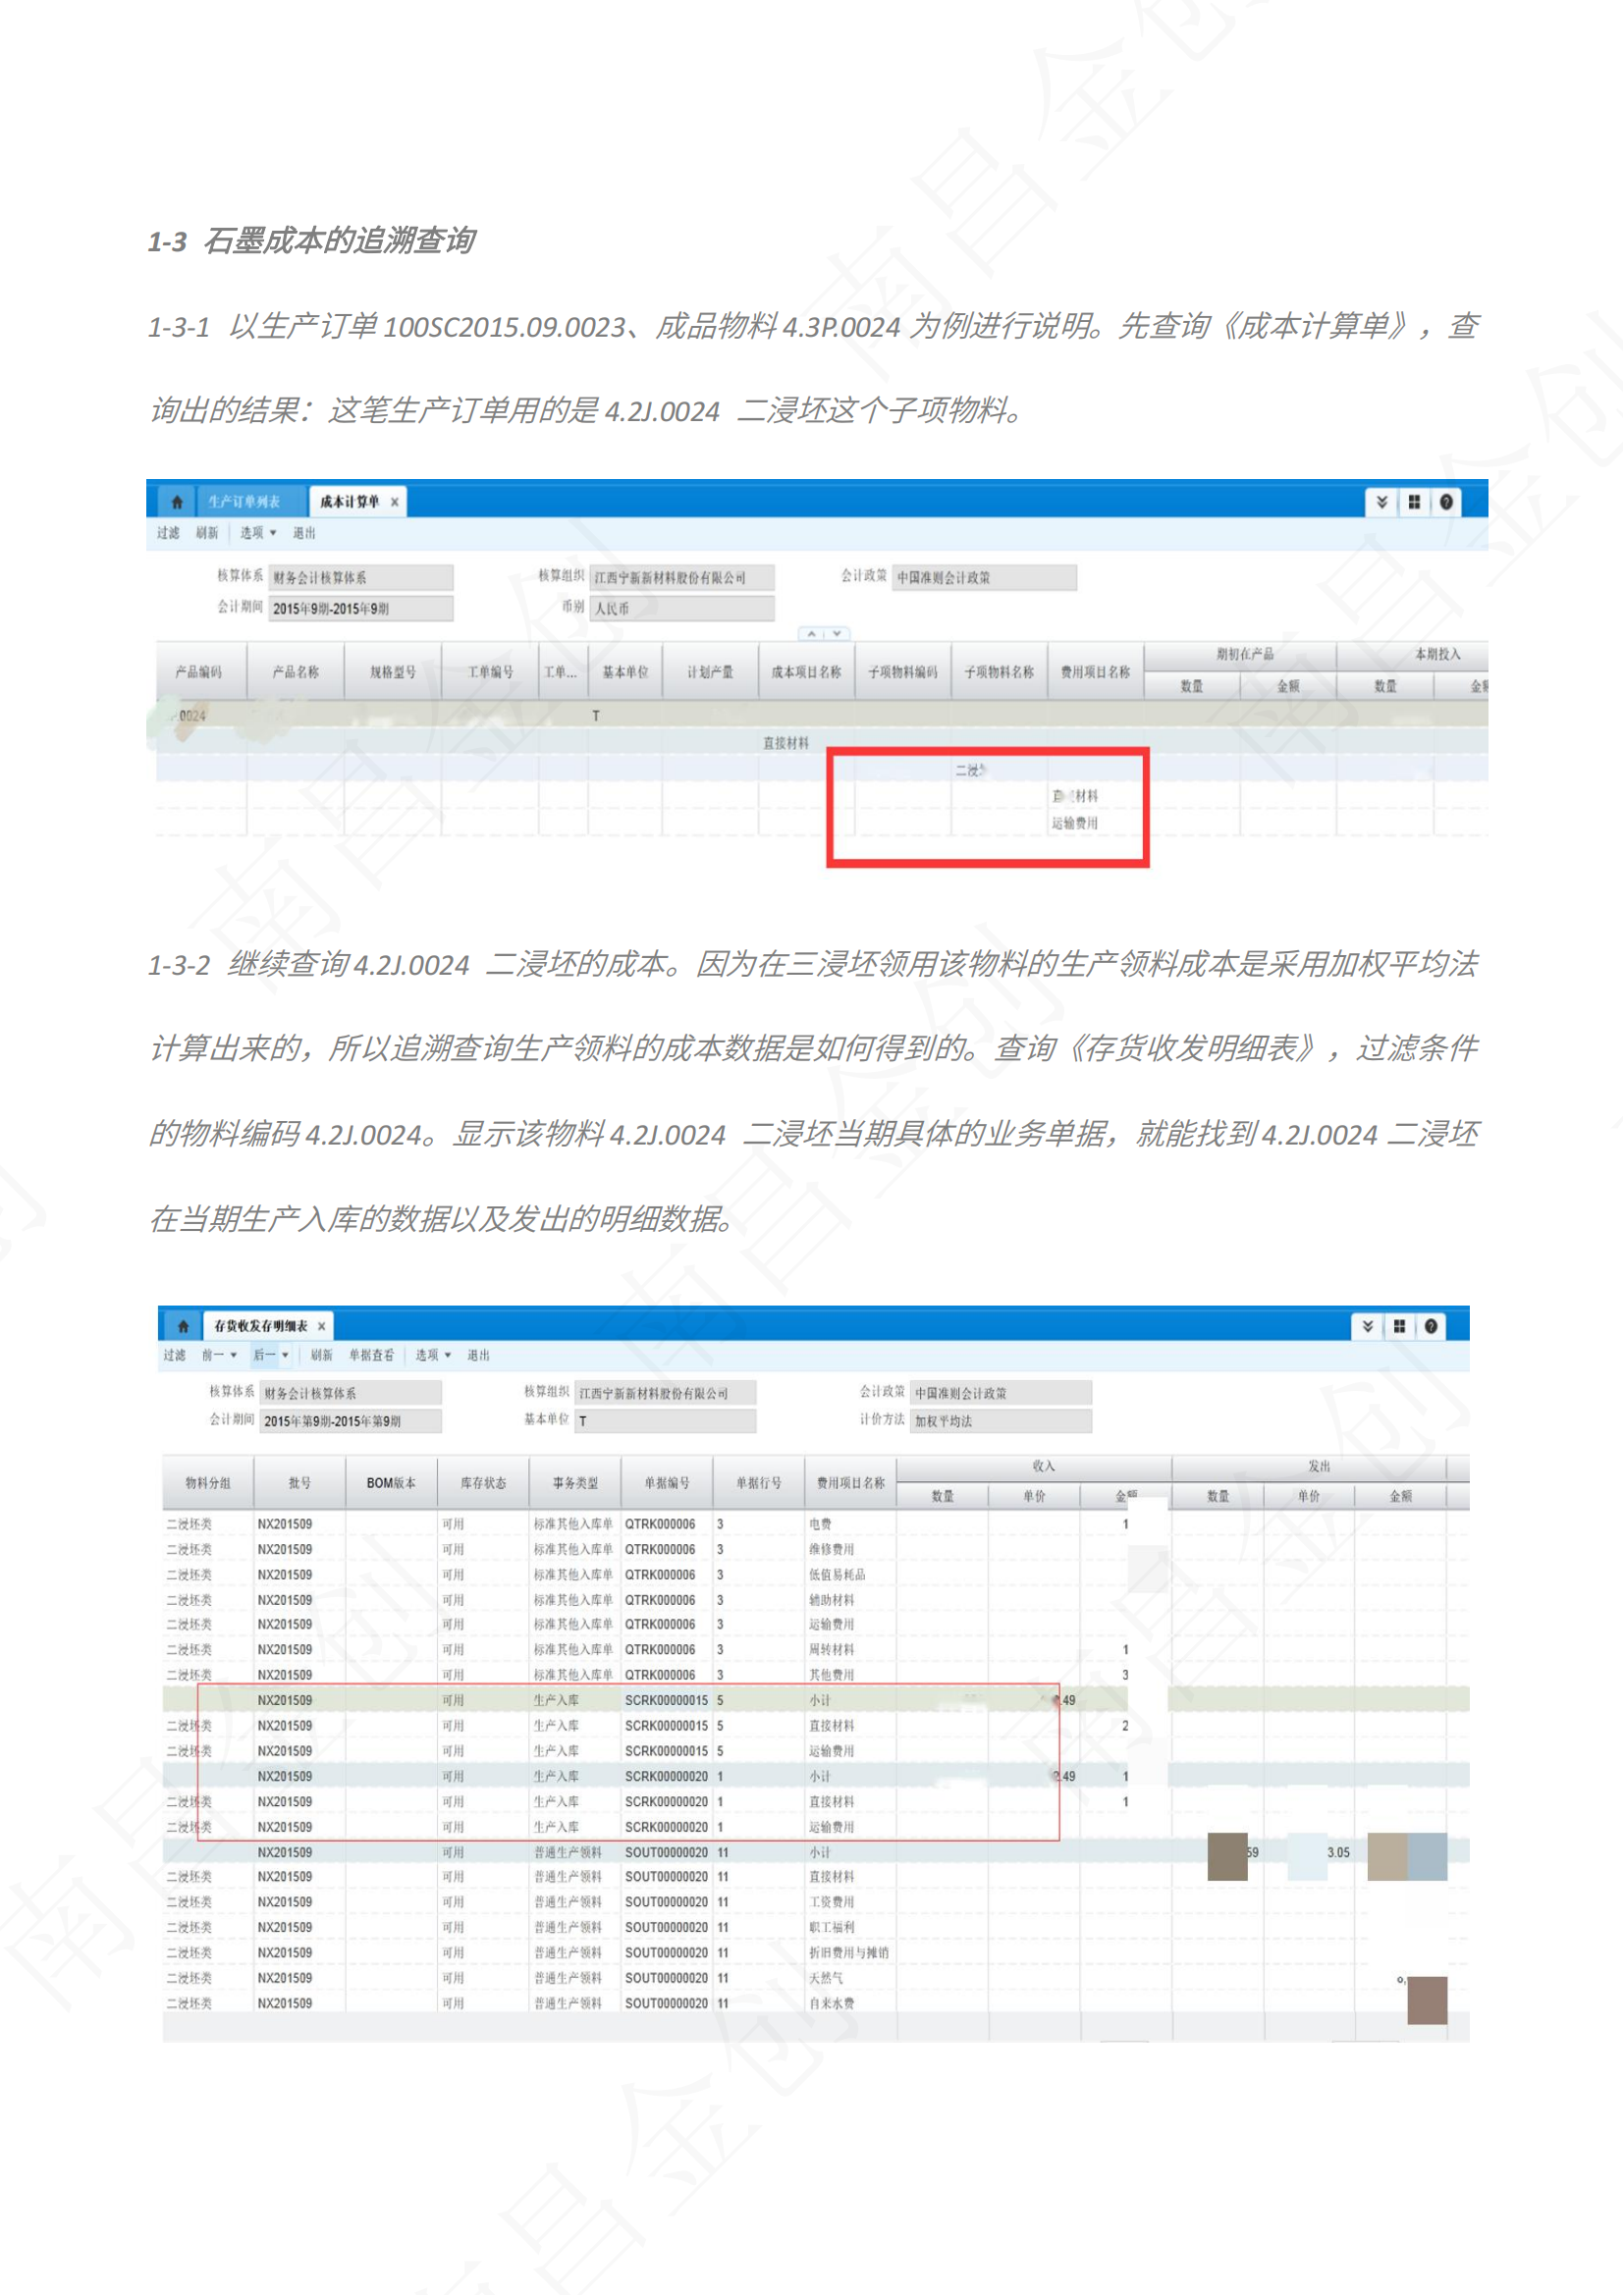
Task: Open the 前一 dropdown in inventory toolbar
Action: [x=219, y=1356]
